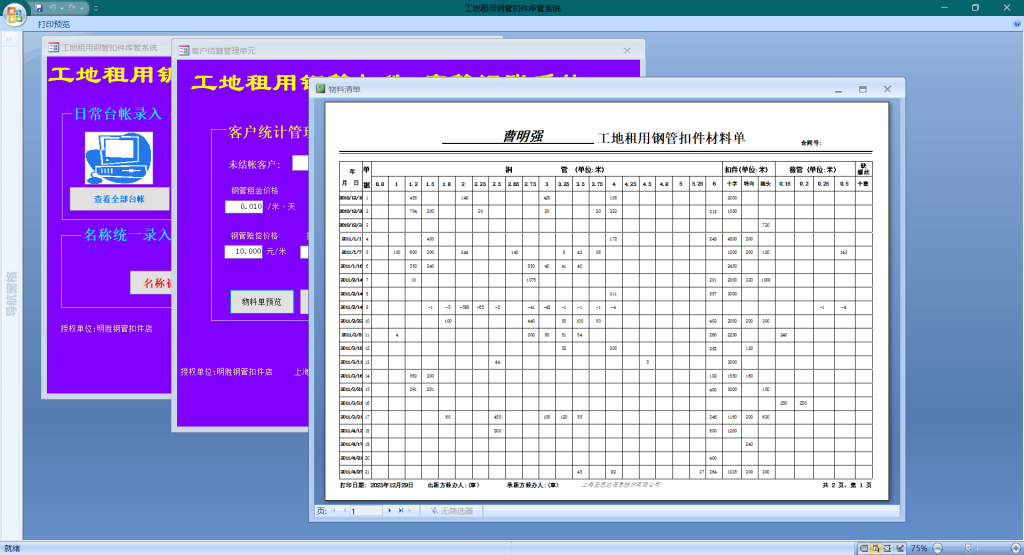Click the 钢管租金价格 field showing 0.010
Image resolution: width=1024 pixels, height=555 pixels.
[x=244, y=206]
